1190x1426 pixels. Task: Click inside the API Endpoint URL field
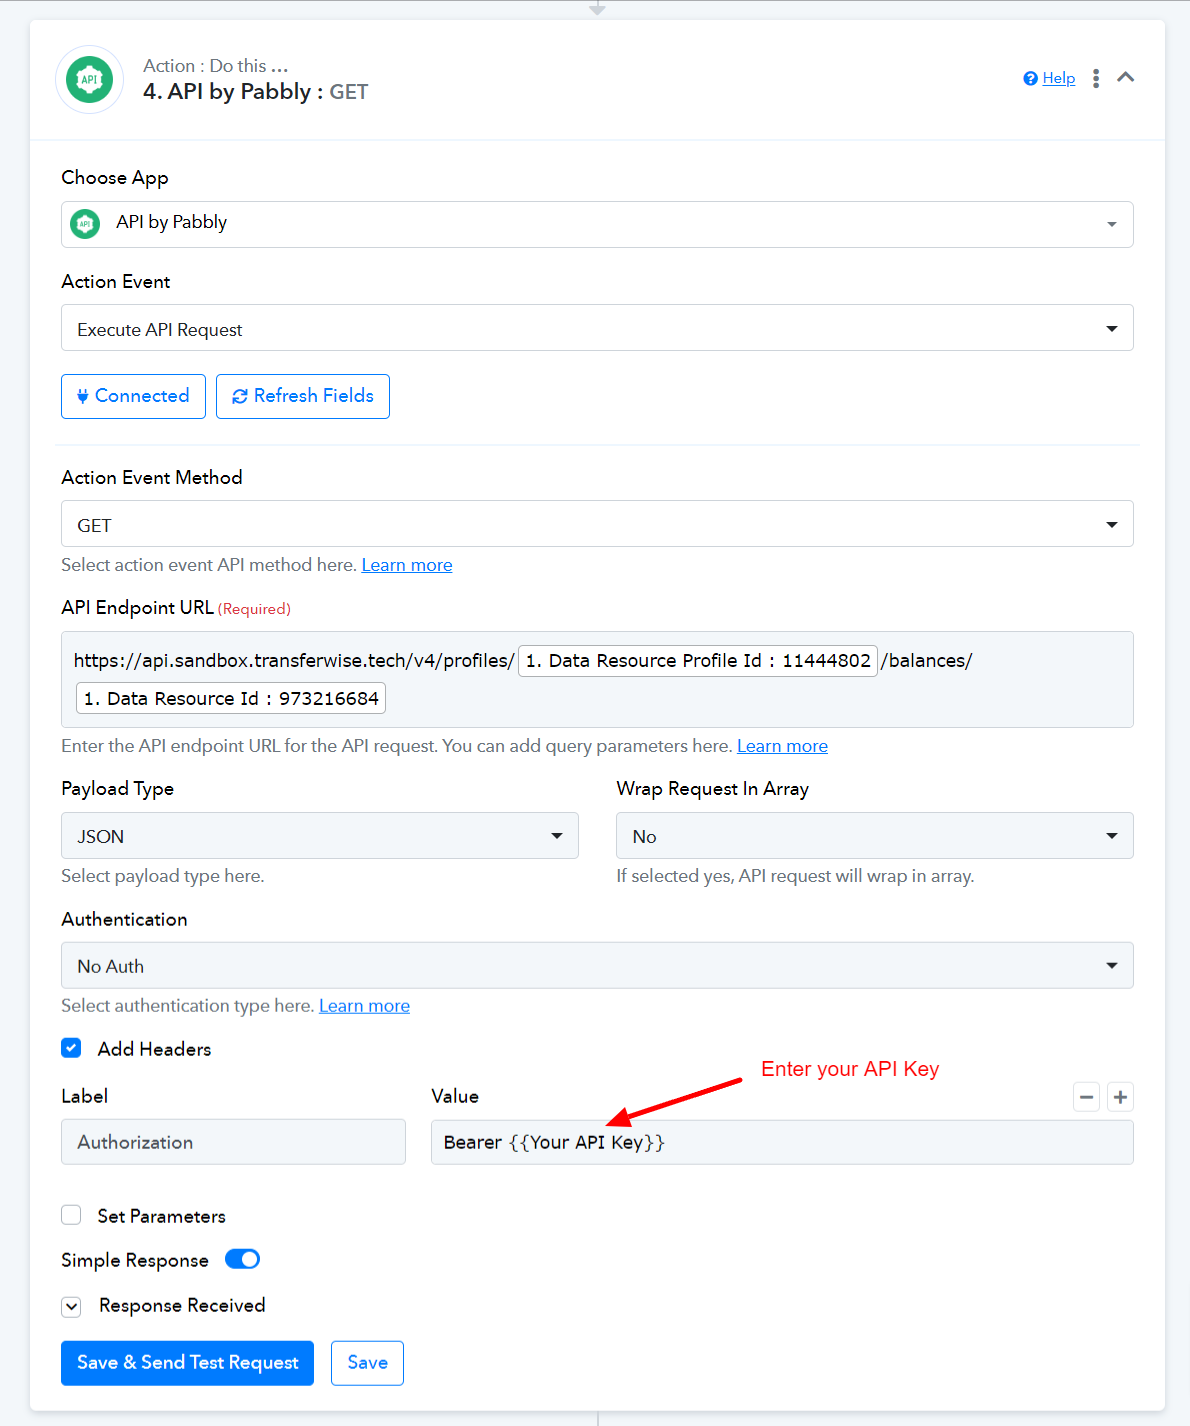click(x=597, y=679)
